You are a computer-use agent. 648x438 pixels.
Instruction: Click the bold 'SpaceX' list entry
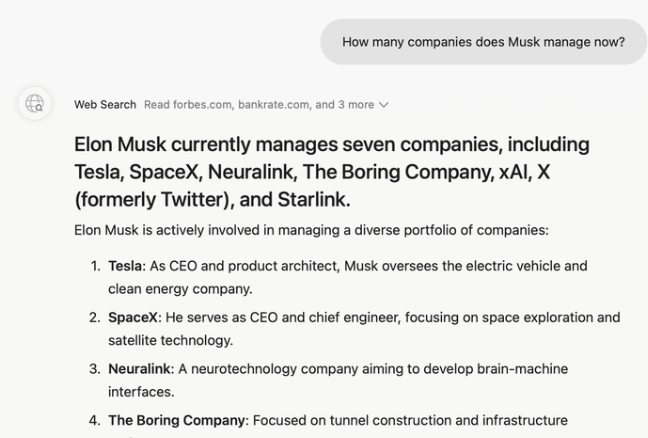click(x=133, y=317)
